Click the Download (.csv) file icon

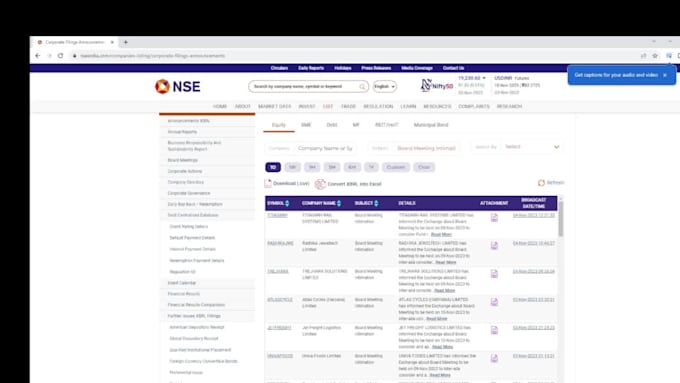(x=268, y=183)
